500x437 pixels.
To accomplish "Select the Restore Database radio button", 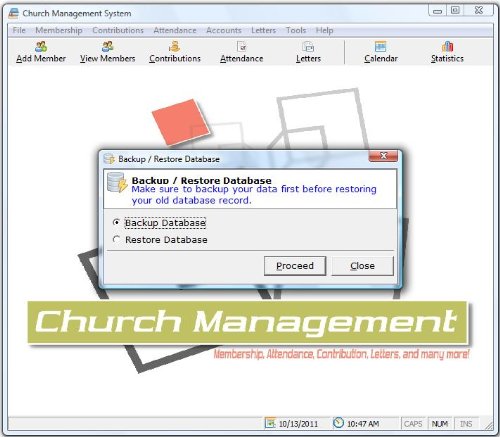I will tap(116, 239).
